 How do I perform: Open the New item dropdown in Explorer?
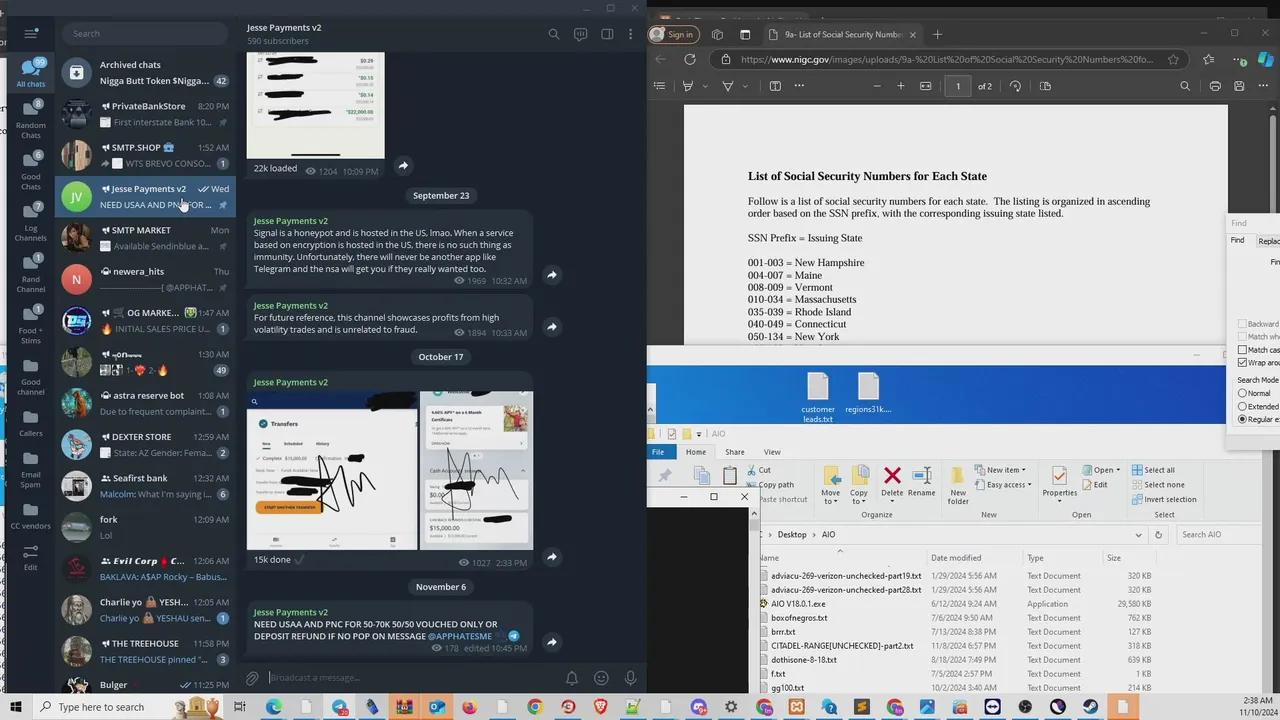1001,470
